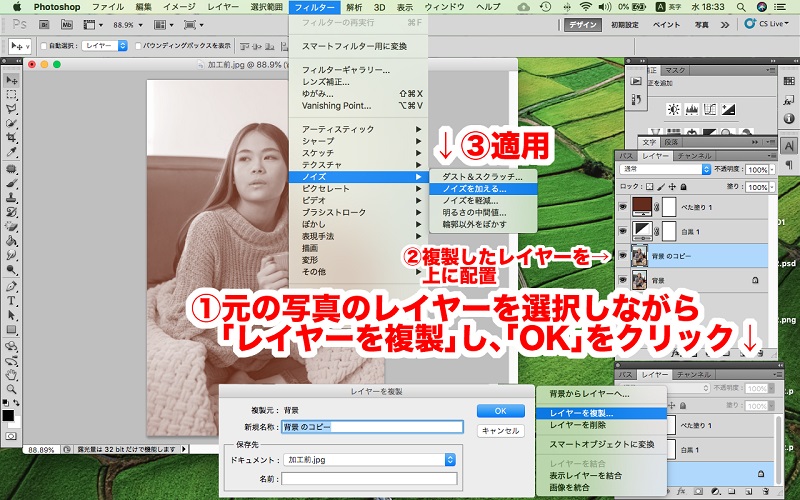Viewport: 800px width, 500px height.
Task: Add a Brightness/Contrast adjustment
Action: pyautogui.click(x=673, y=109)
